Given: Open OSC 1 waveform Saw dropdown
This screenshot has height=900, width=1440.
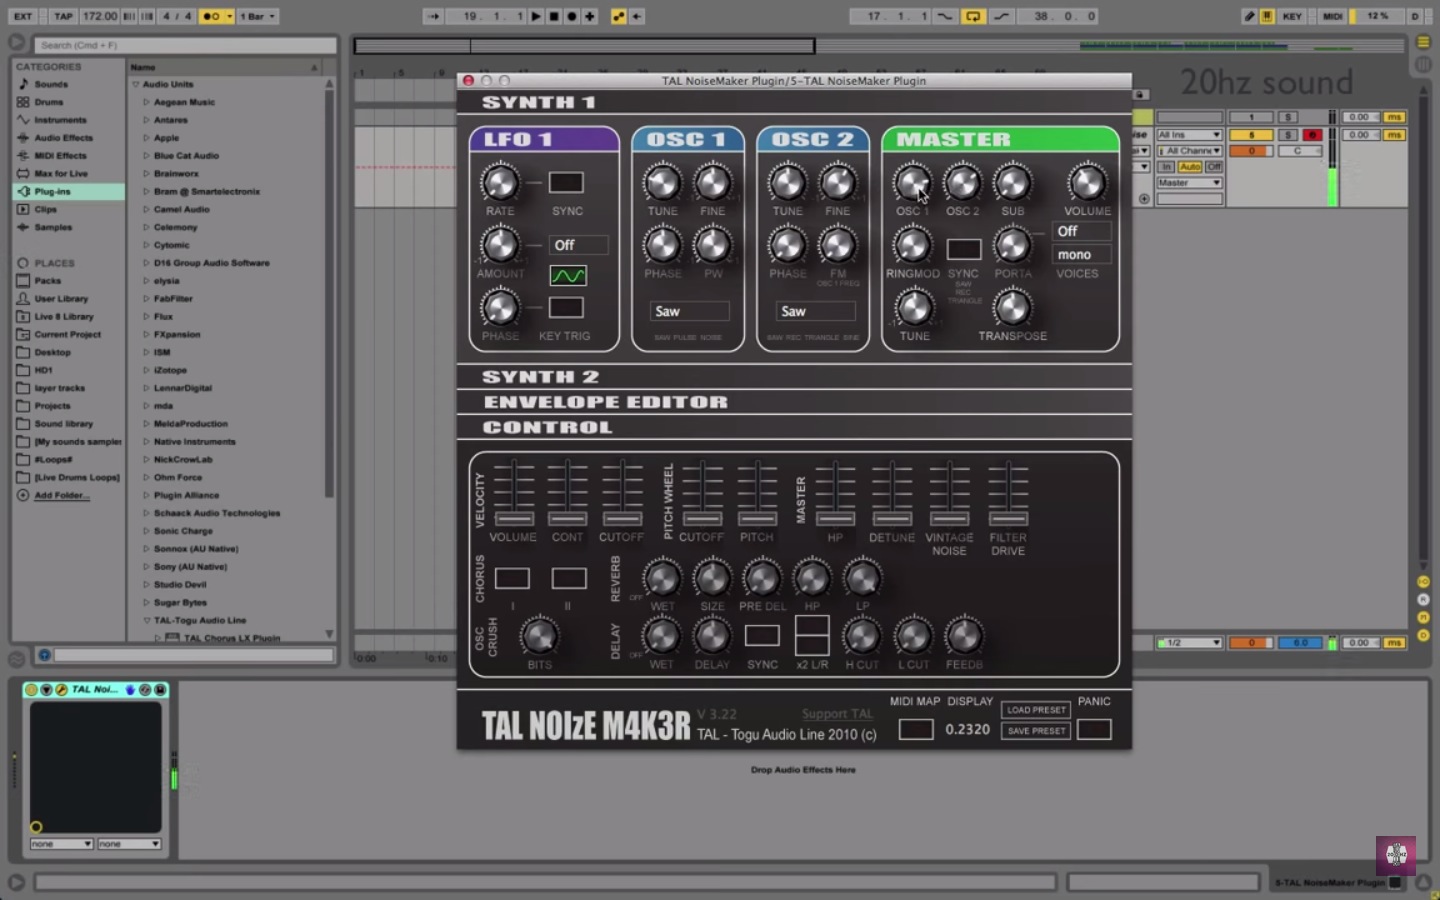Looking at the screenshot, I should pos(689,311).
